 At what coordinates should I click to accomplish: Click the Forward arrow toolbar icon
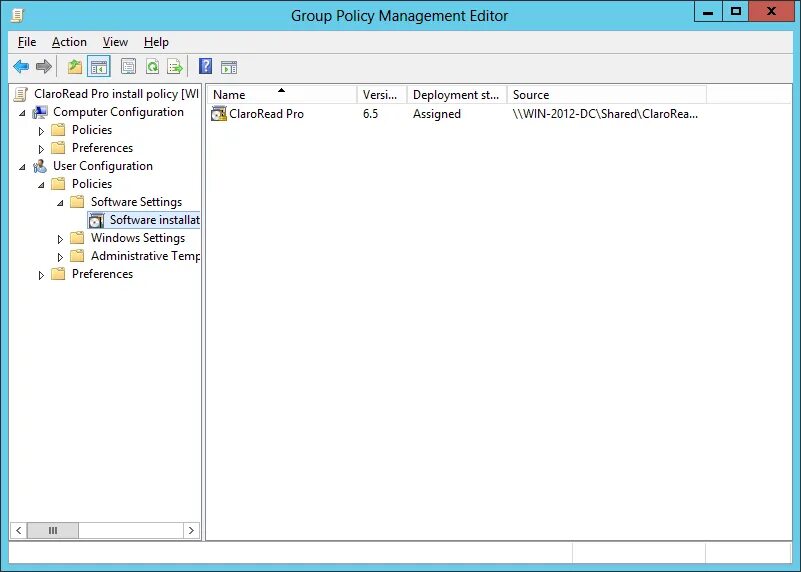click(x=44, y=66)
